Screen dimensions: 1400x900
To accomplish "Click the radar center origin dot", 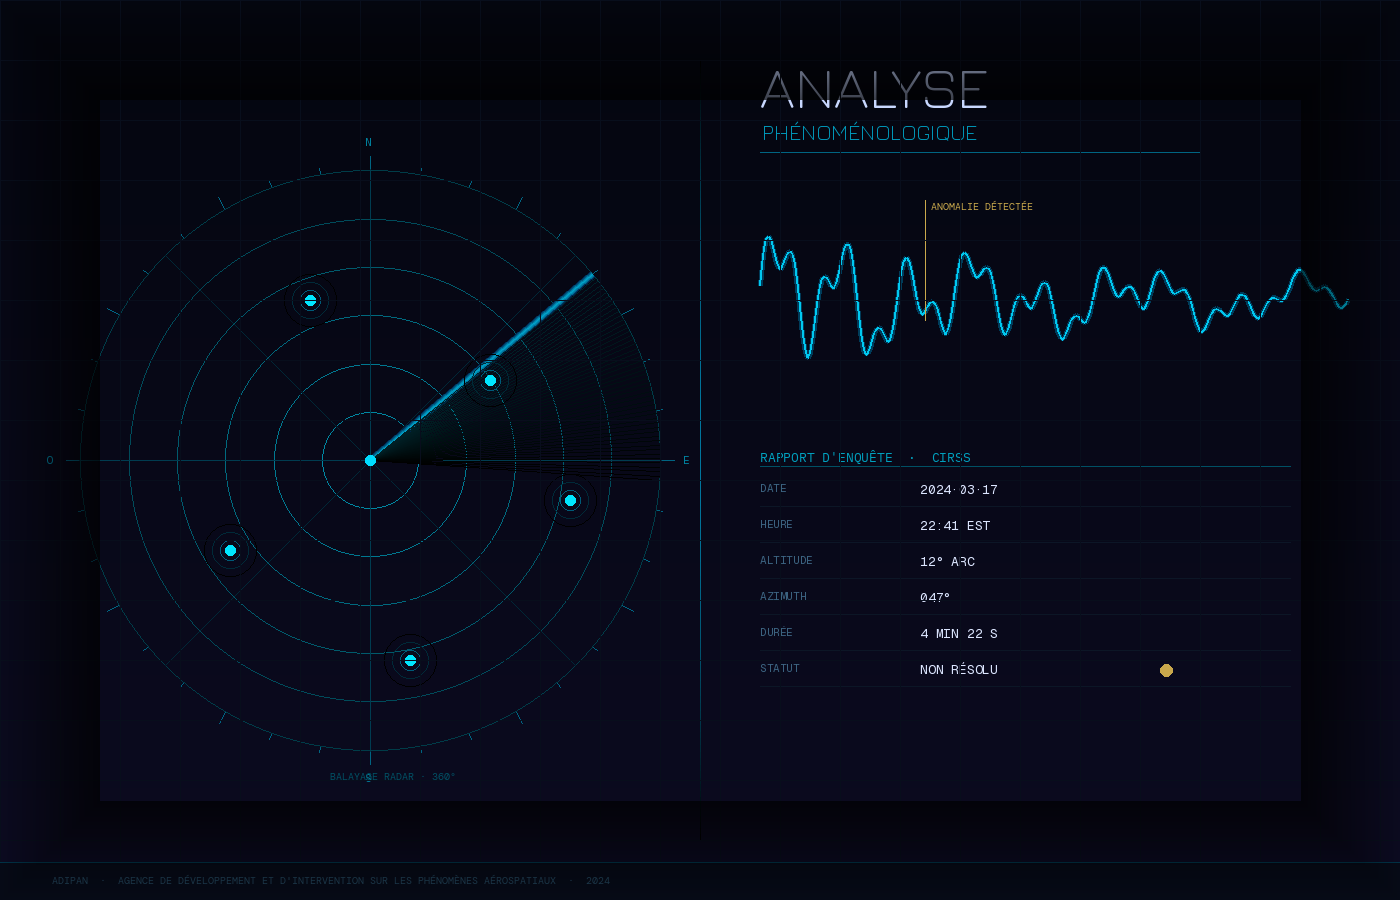I will (370, 460).
